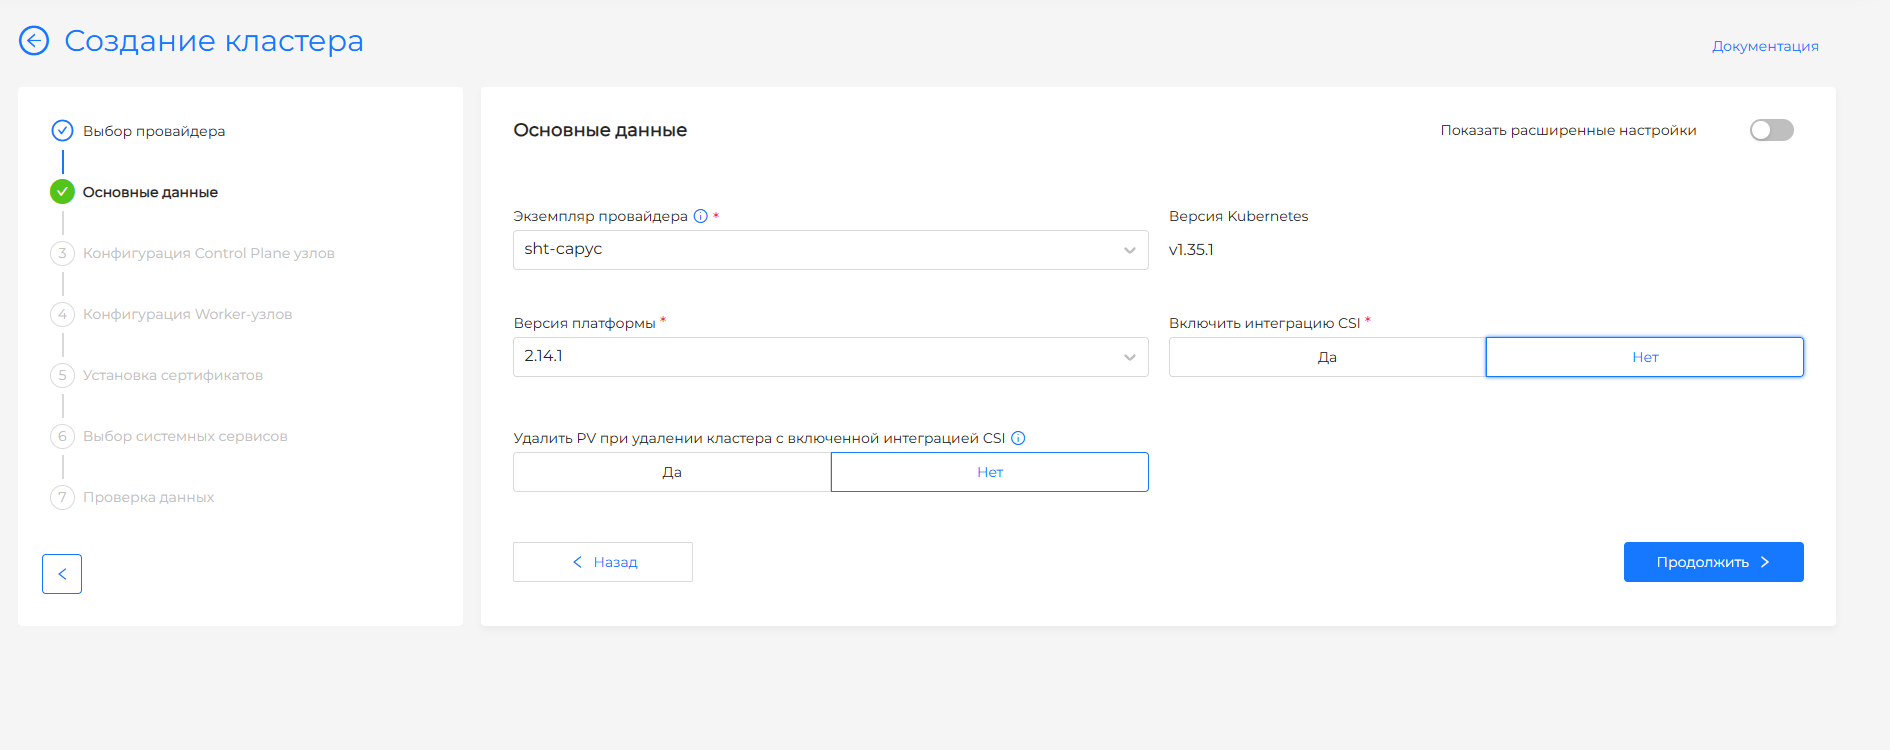Viewport: 1890px width, 750px height.
Task: Open the Экземпляр провайдера dropdown
Action: (830, 250)
